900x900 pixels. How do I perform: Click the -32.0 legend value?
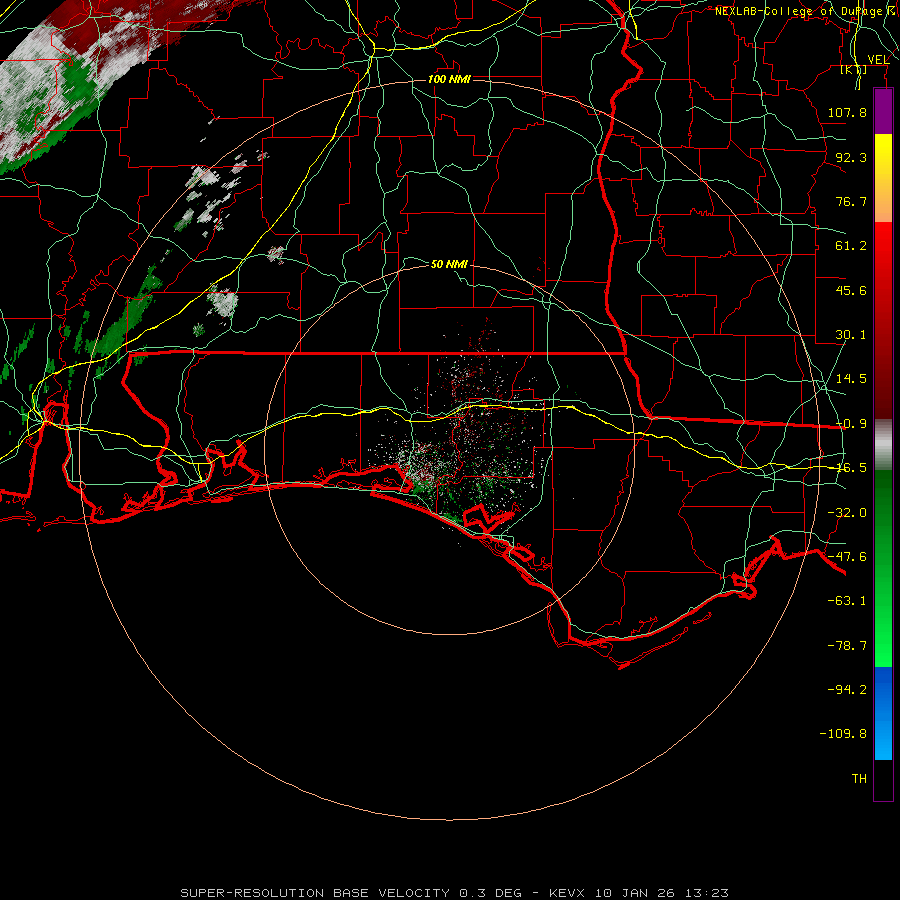pos(847,513)
